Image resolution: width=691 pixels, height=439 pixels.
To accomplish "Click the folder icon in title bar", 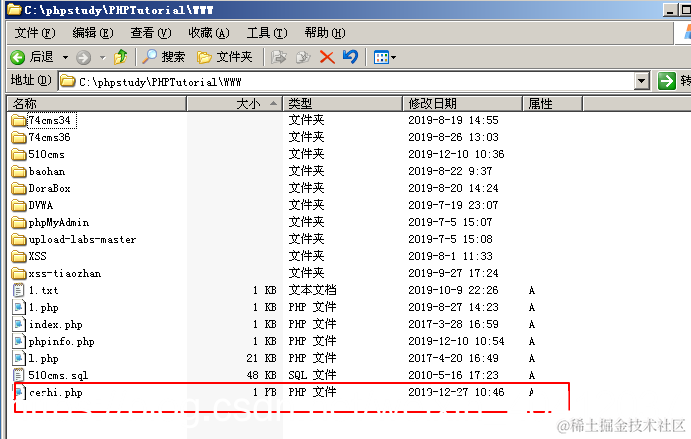I will pos(14,9).
